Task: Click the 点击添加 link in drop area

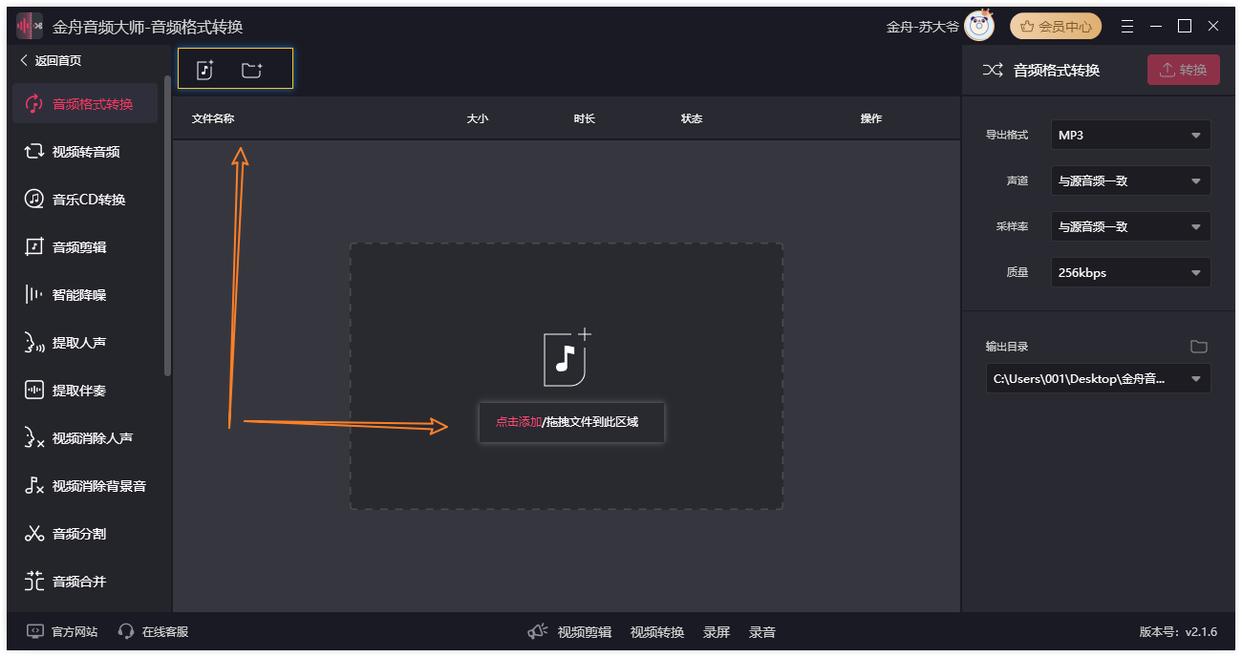Action: 518,422
